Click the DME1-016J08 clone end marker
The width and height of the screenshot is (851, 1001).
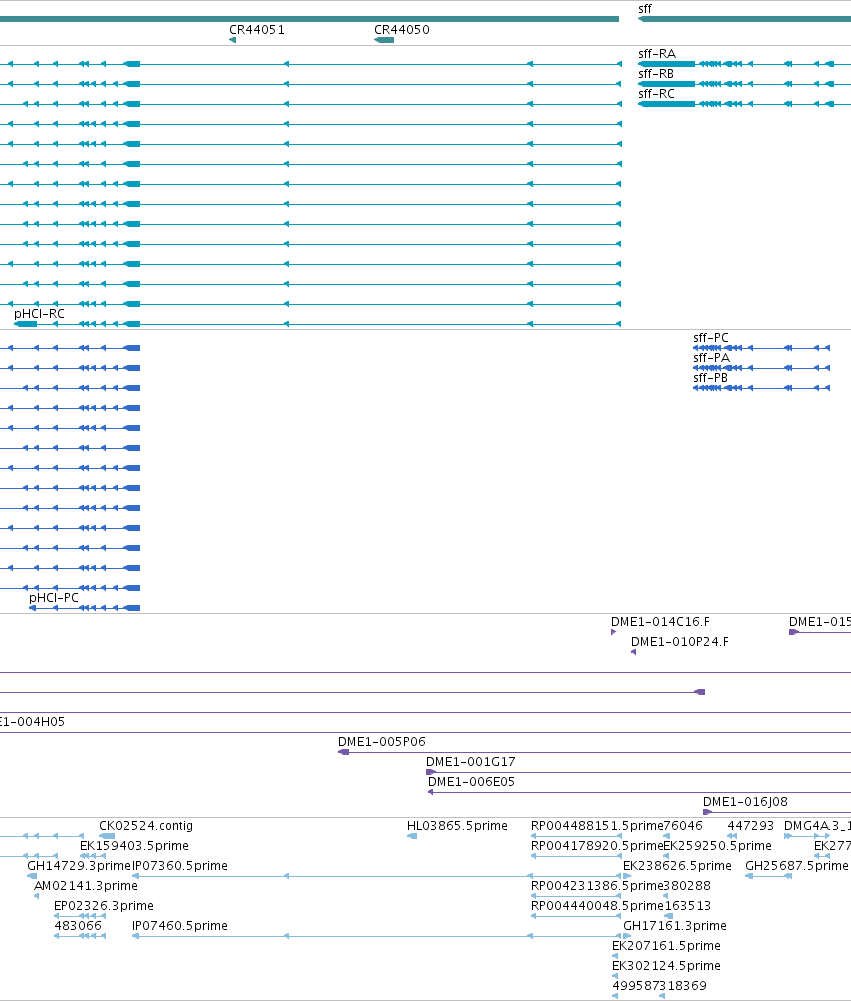(x=707, y=812)
